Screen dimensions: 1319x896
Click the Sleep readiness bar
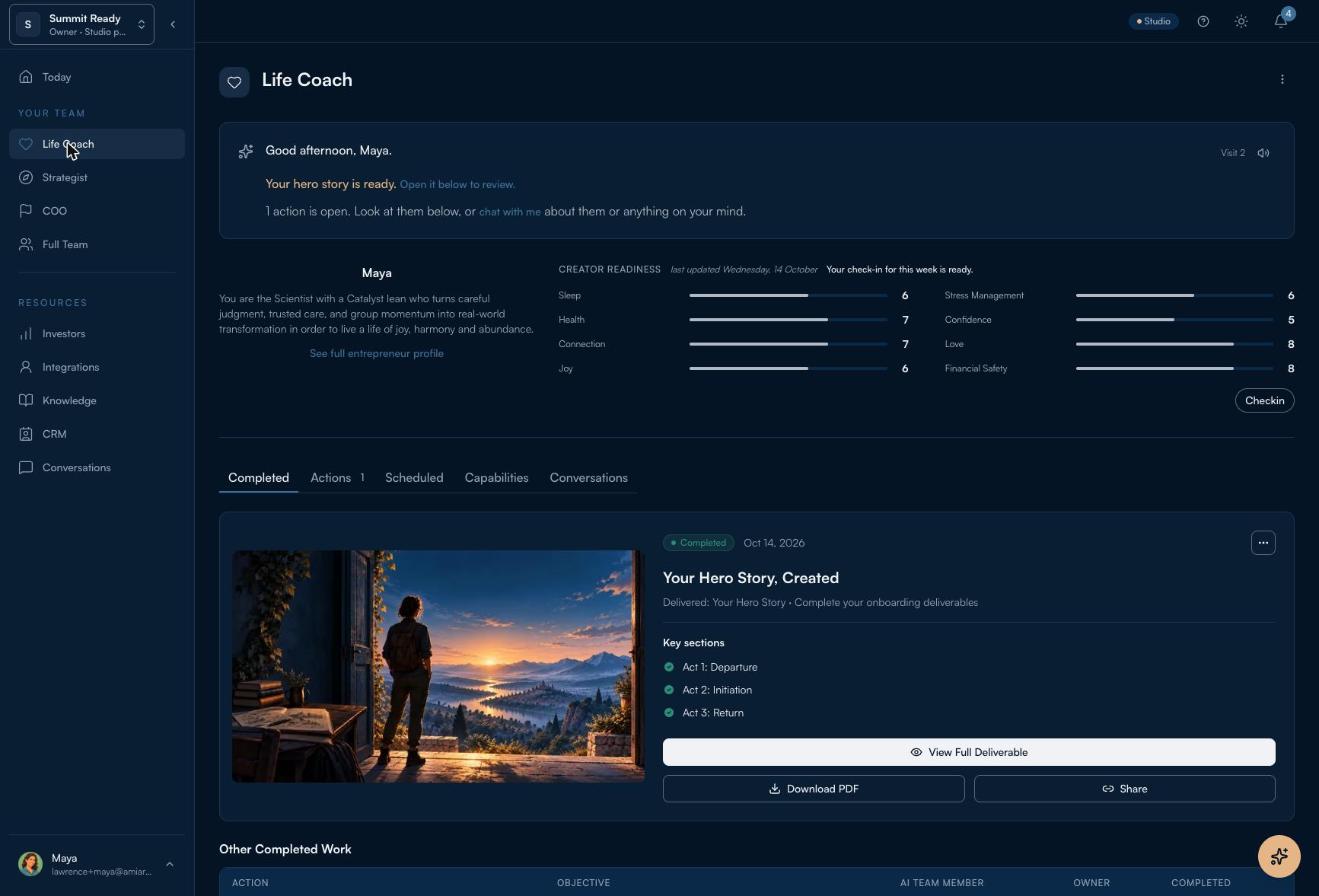click(x=788, y=296)
